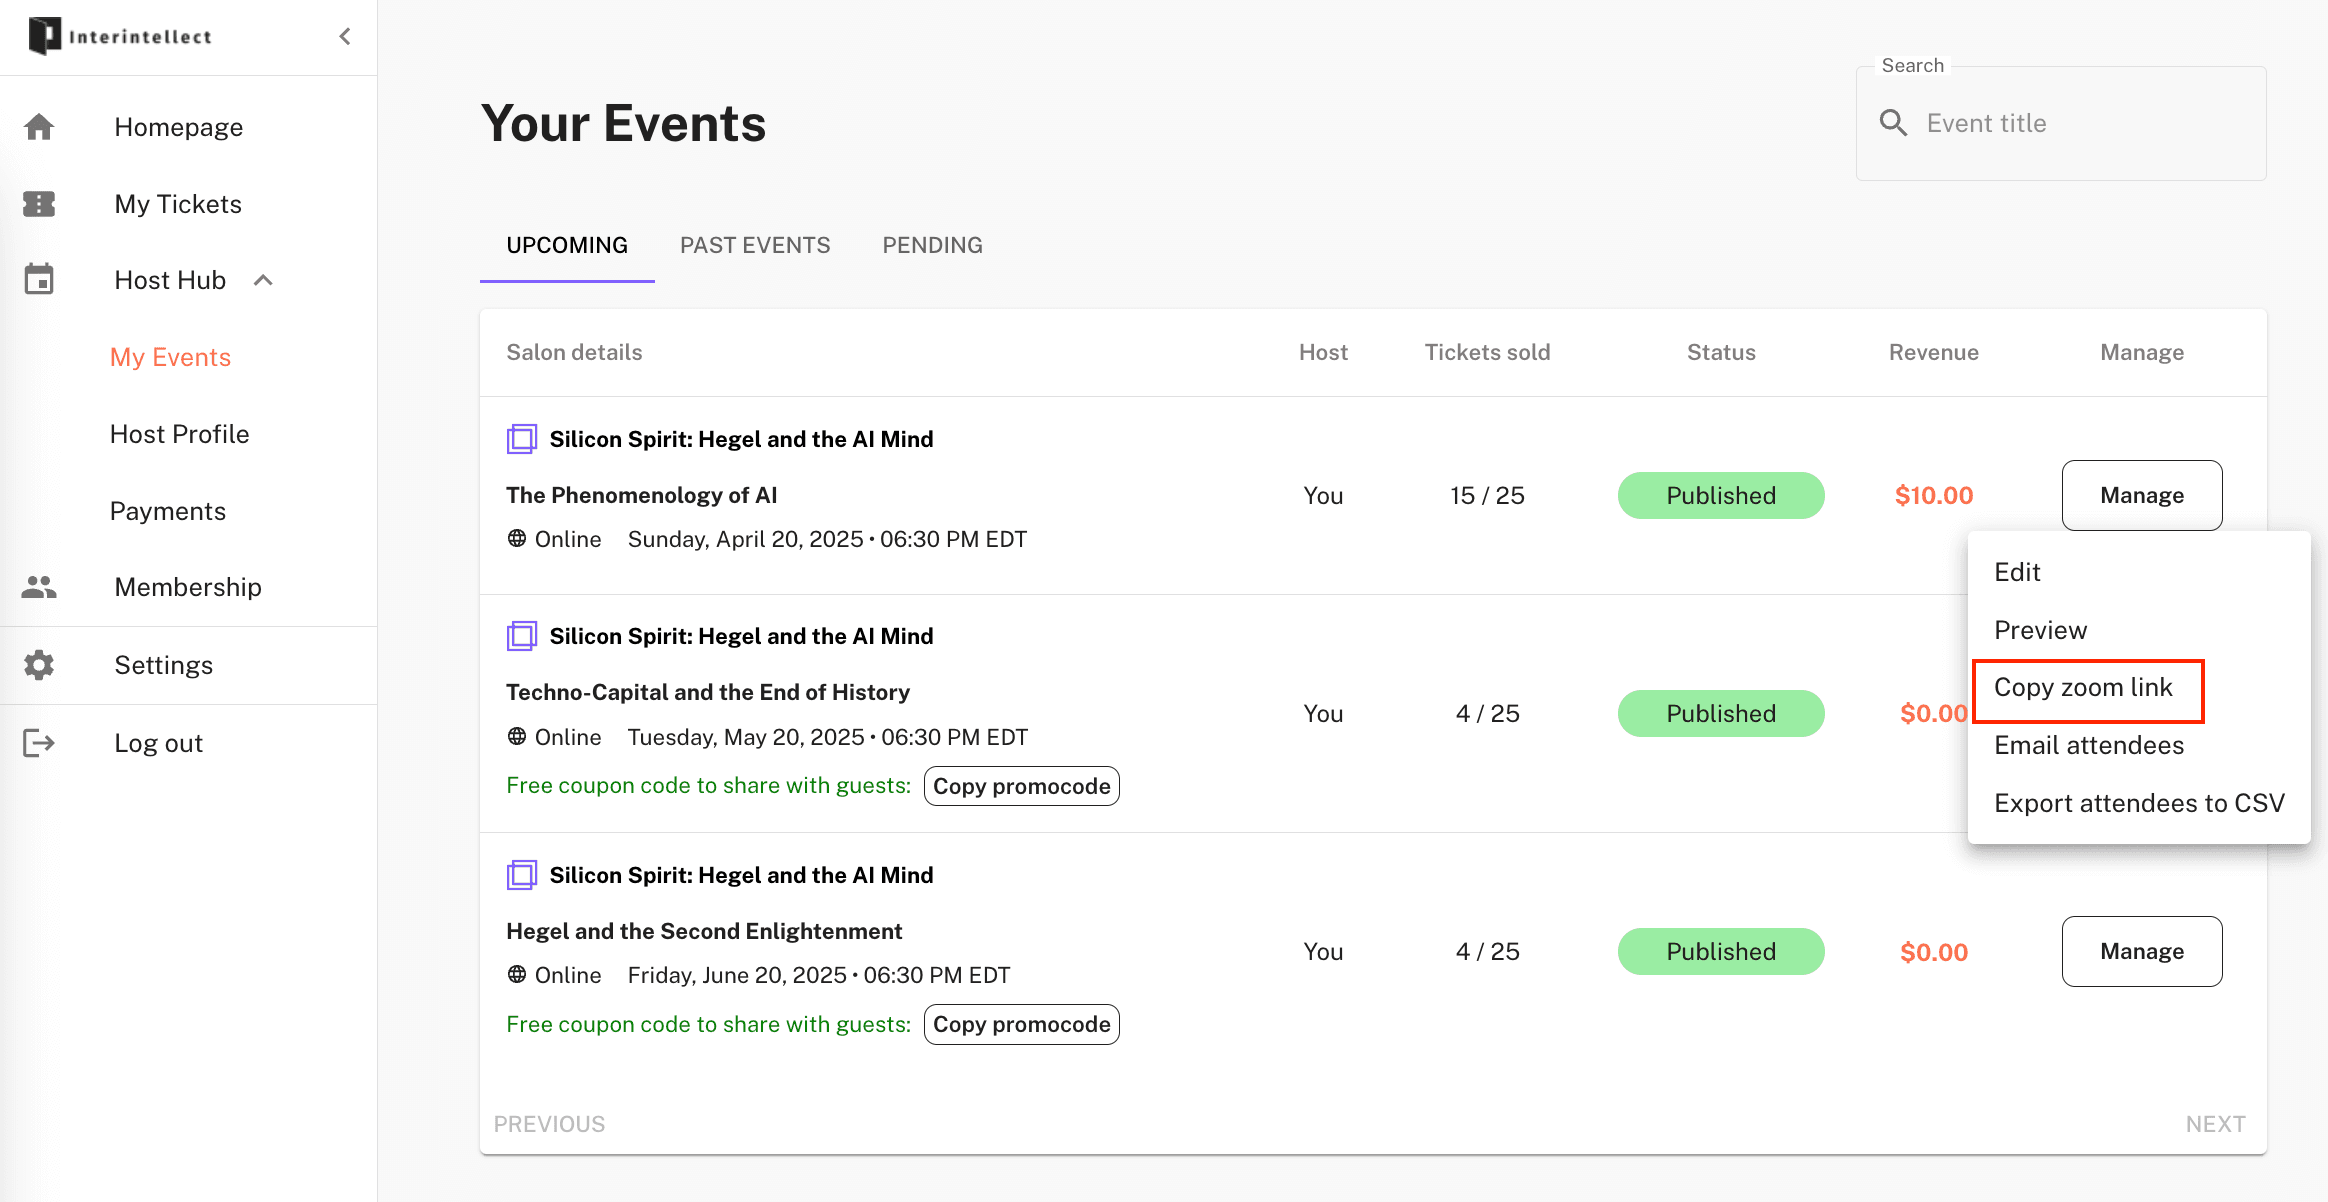Click the $0.00 revenue of June 20 event

(x=1934, y=951)
